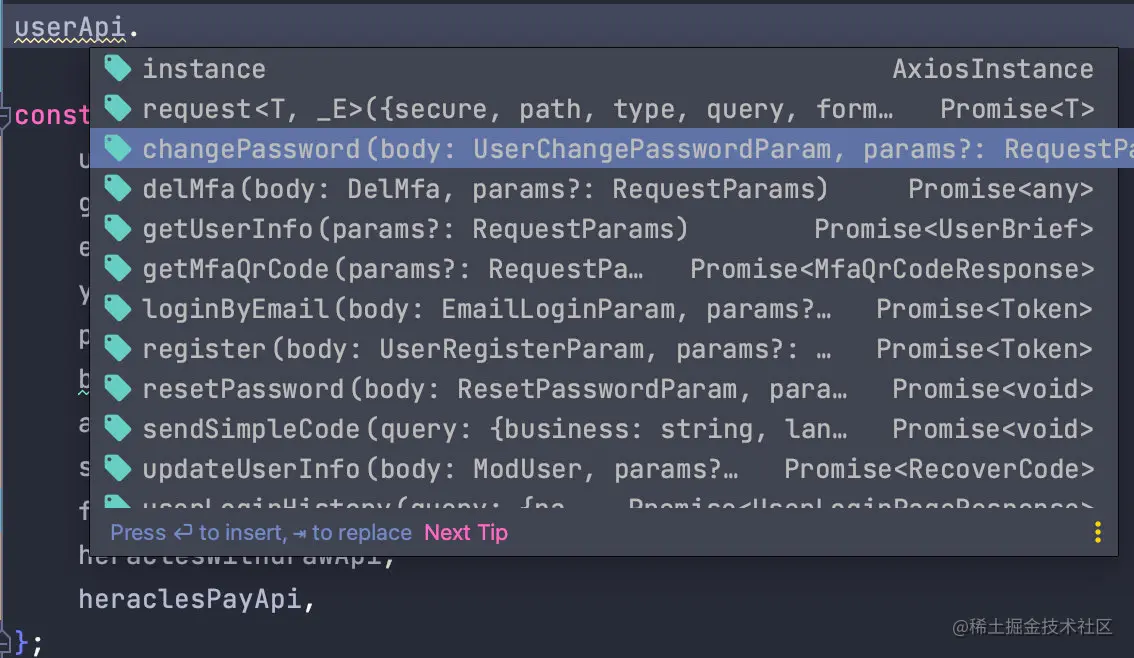
Task: Select the instance completion item
Action: tap(604, 69)
